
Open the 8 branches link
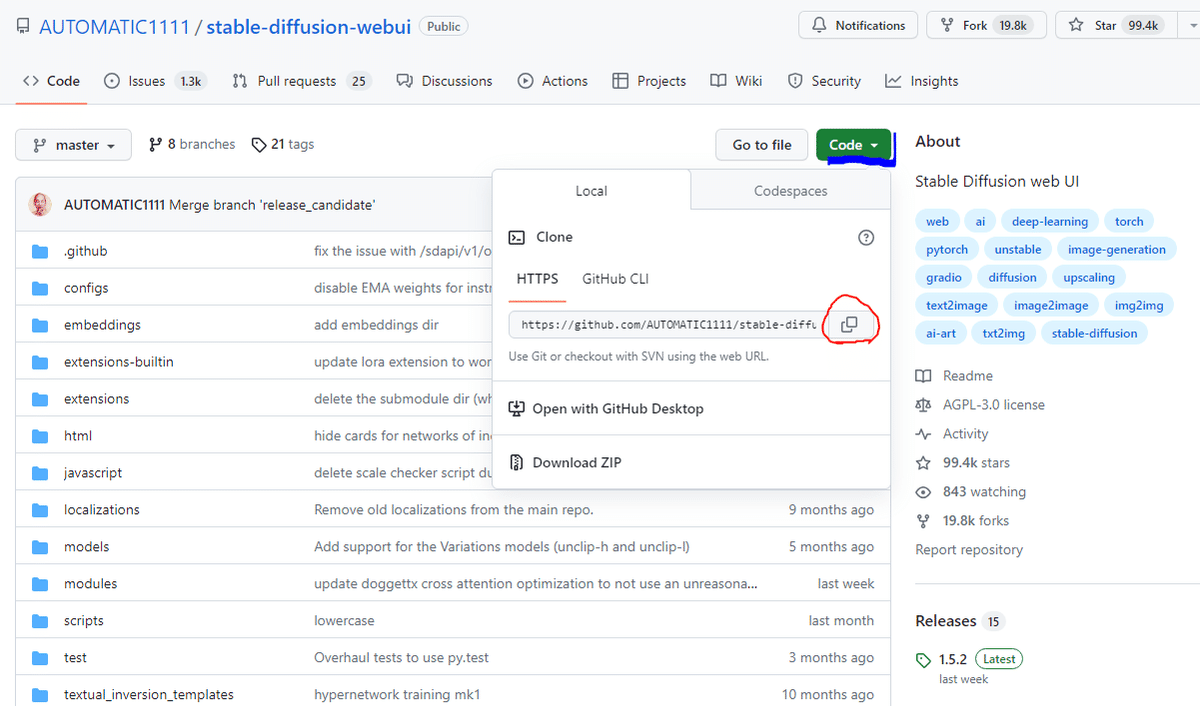192,144
